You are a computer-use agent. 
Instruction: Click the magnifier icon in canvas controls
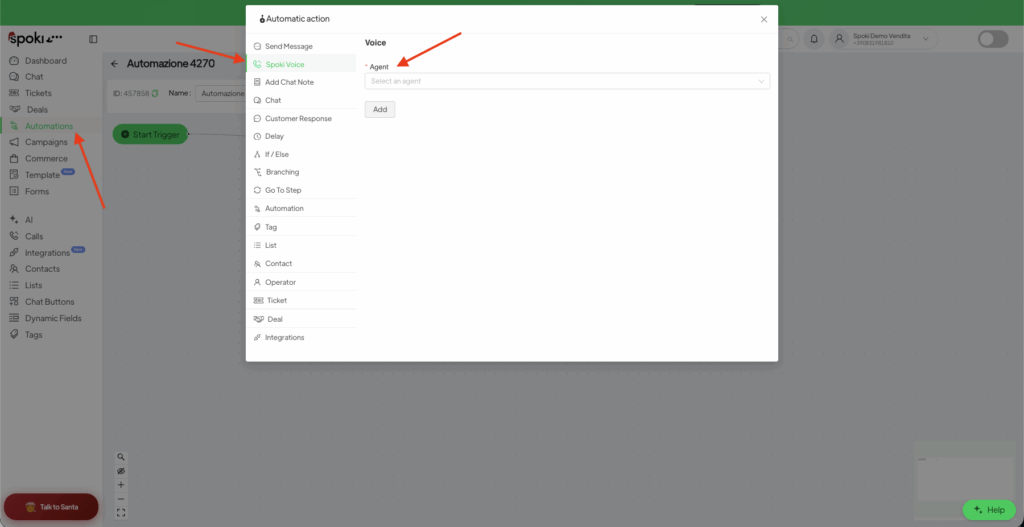121,456
